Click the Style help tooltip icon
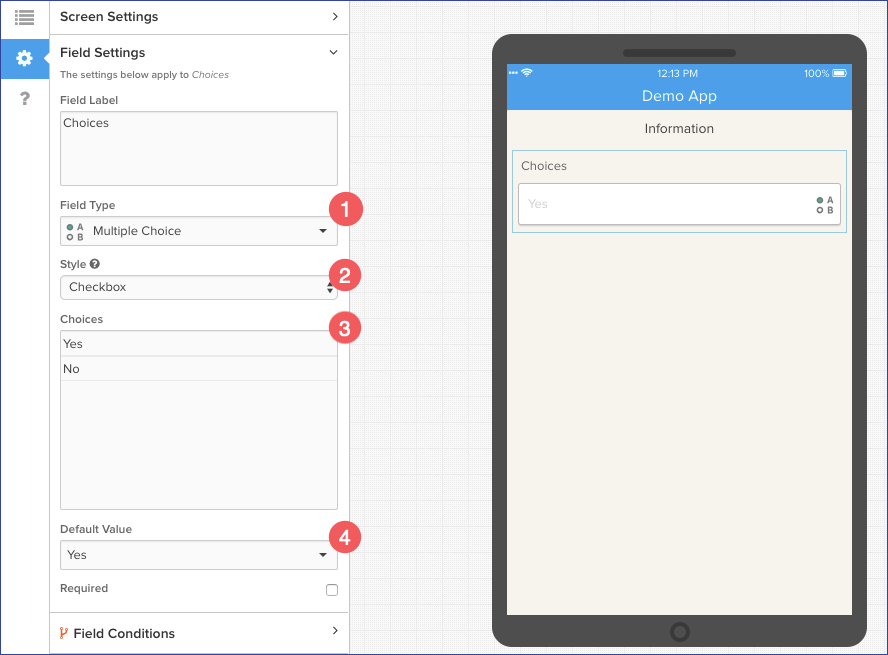The image size is (888, 655). coord(95,264)
